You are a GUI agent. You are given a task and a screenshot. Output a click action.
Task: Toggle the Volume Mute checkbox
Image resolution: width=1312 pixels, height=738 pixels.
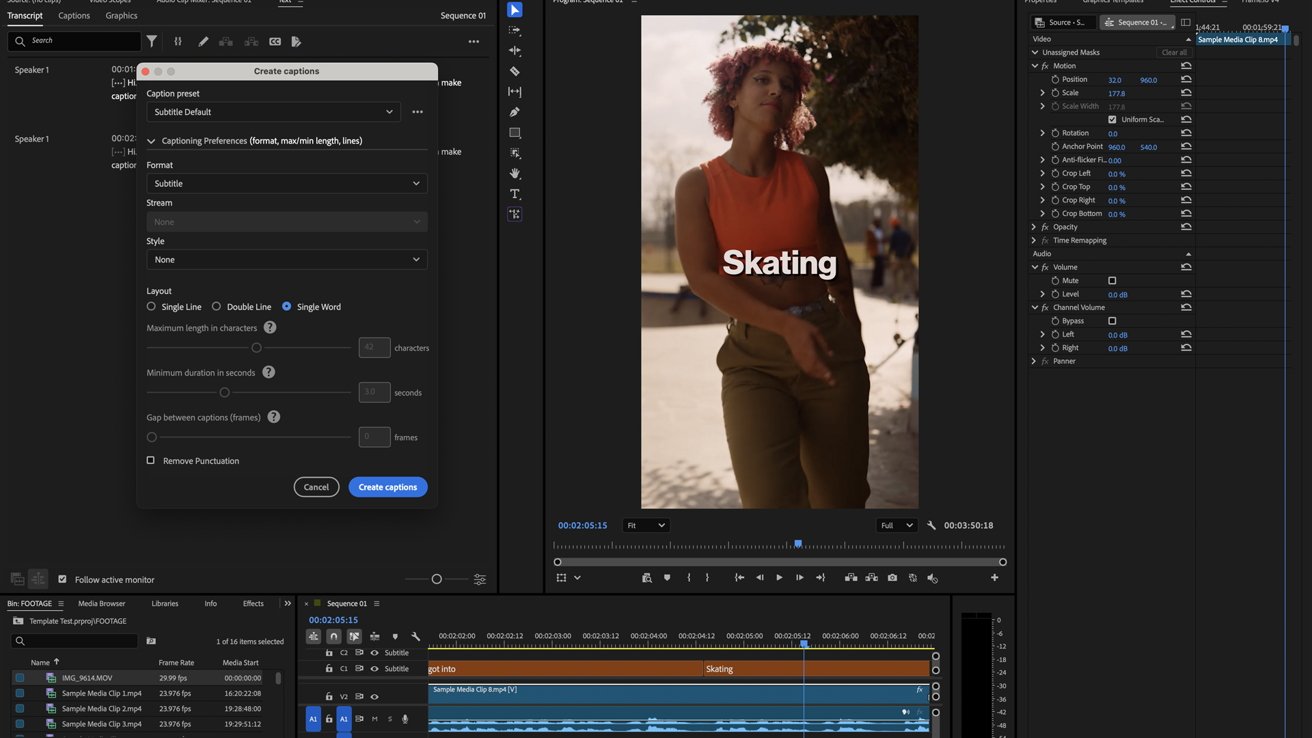click(x=1112, y=281)
